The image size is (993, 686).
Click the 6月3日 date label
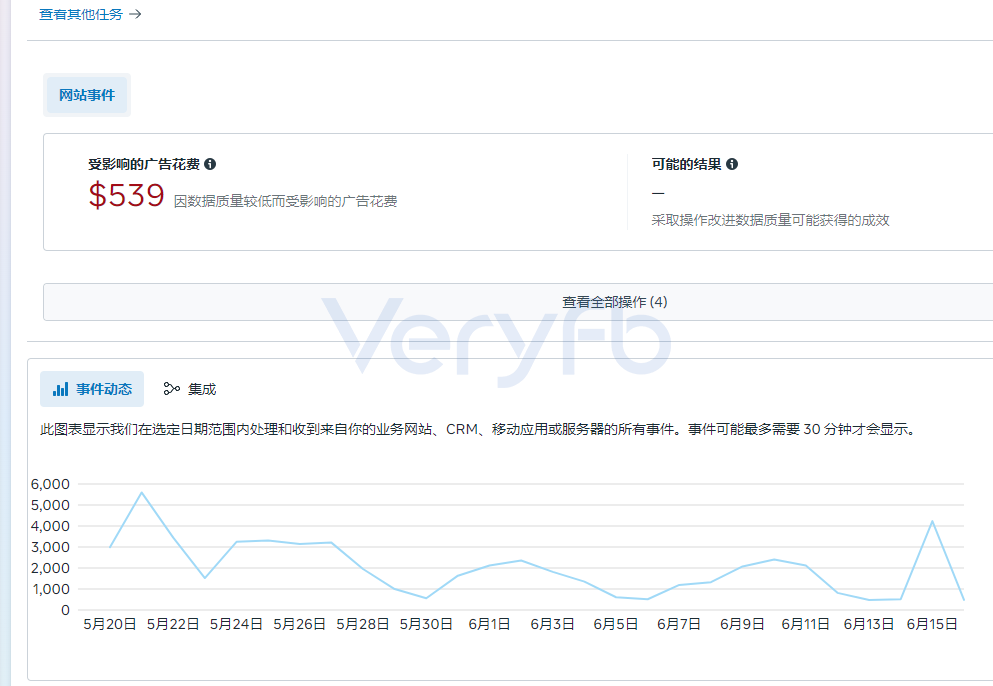[552, 625]
